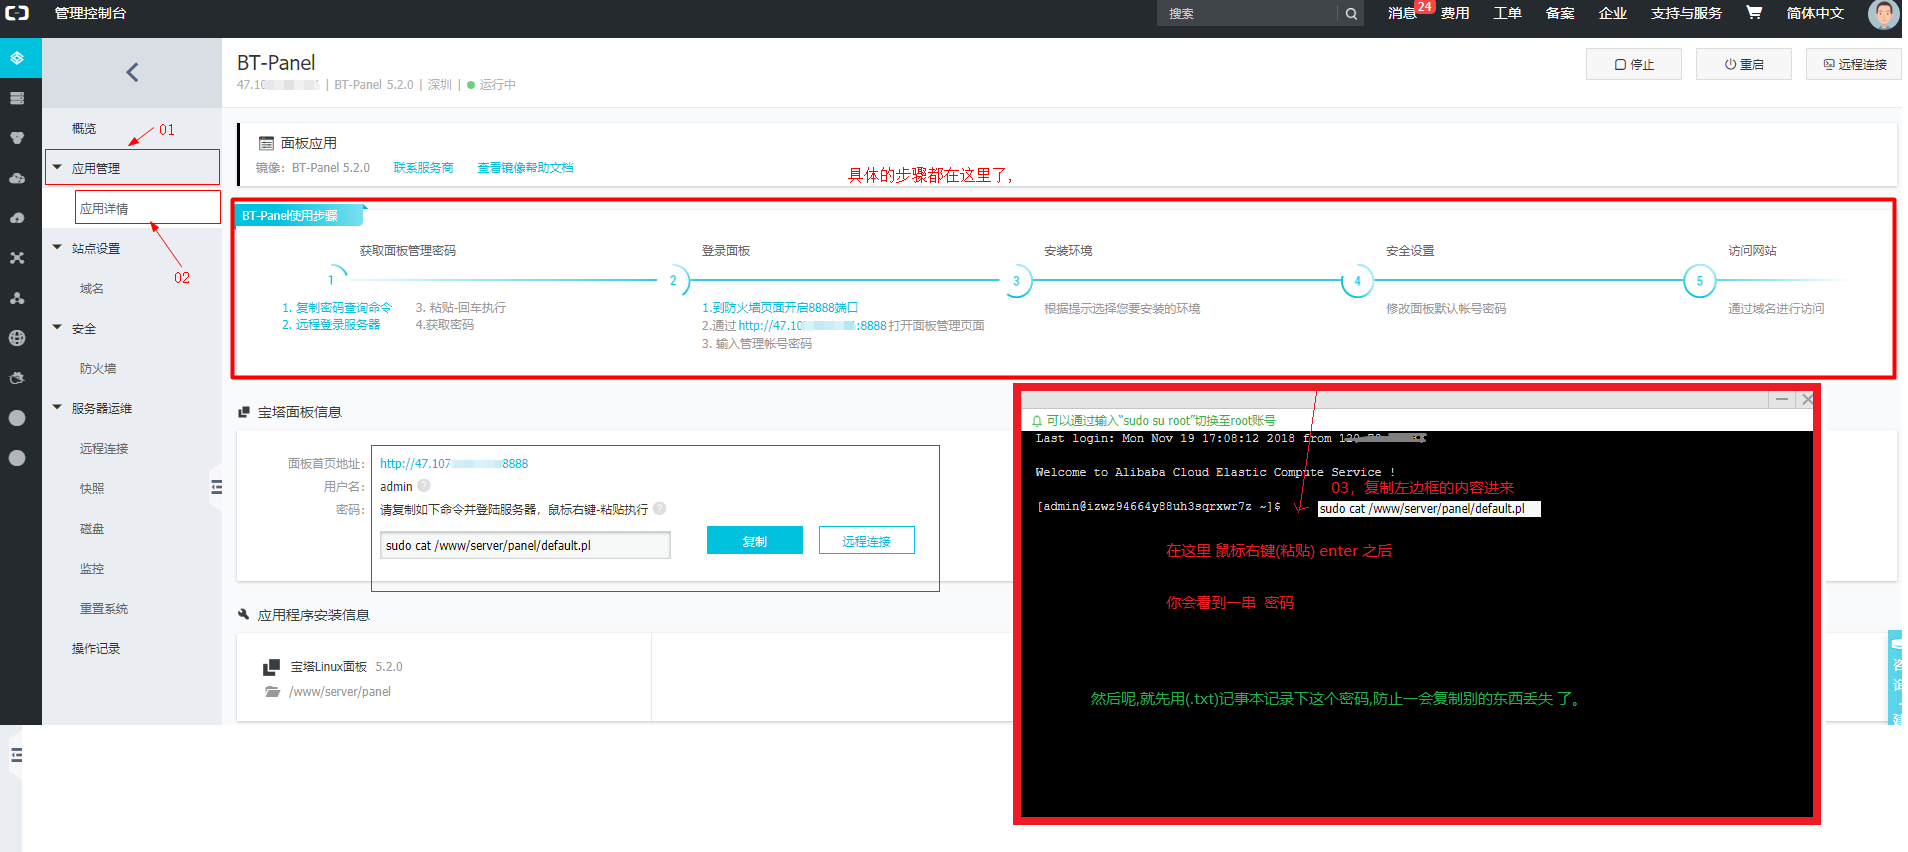Click step 4 circle for 安全设置
Image resolution: width=1908 pixels, height=852 pixels.
[1357, 281]
